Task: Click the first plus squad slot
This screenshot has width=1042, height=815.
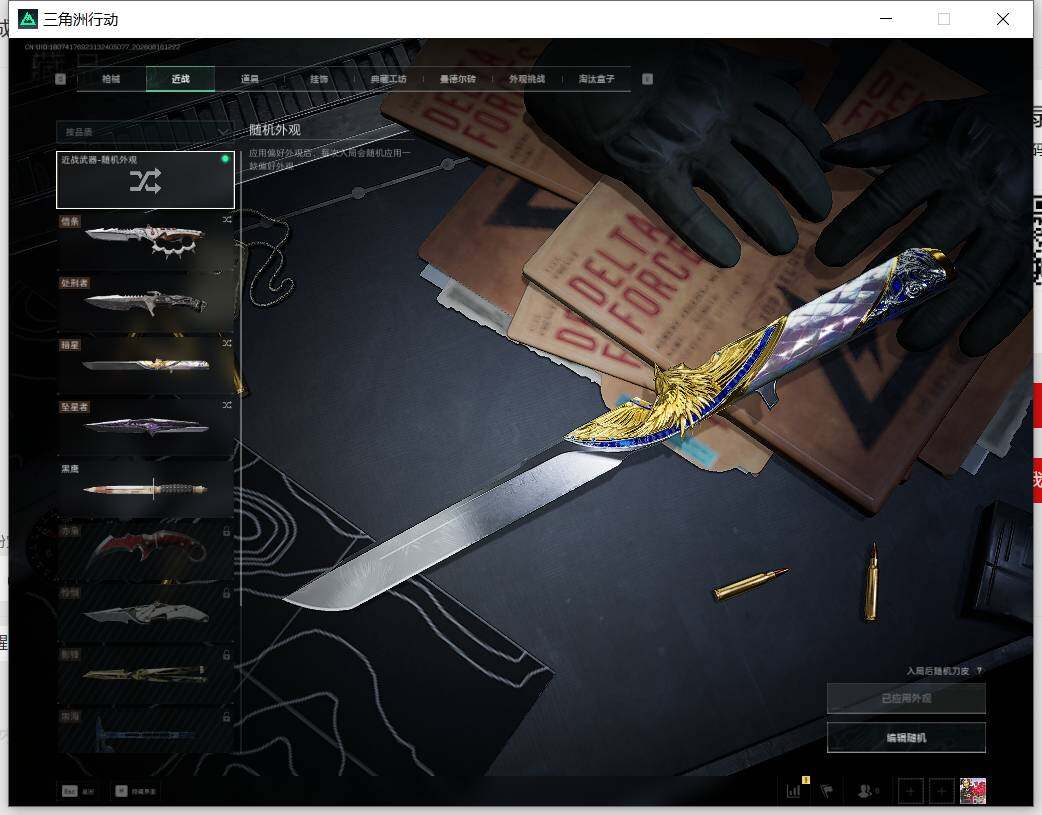Action: pyautogui.click(x=910, y=791)
